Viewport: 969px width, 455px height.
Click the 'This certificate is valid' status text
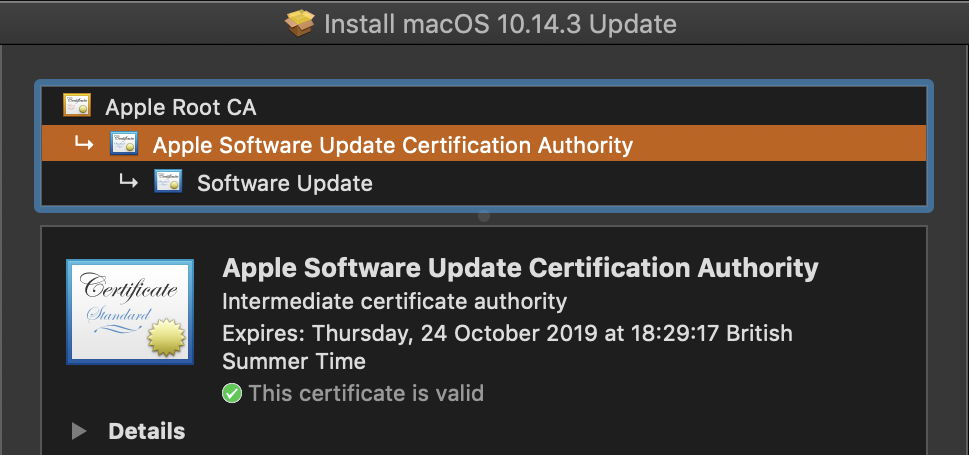coord(366,393)
